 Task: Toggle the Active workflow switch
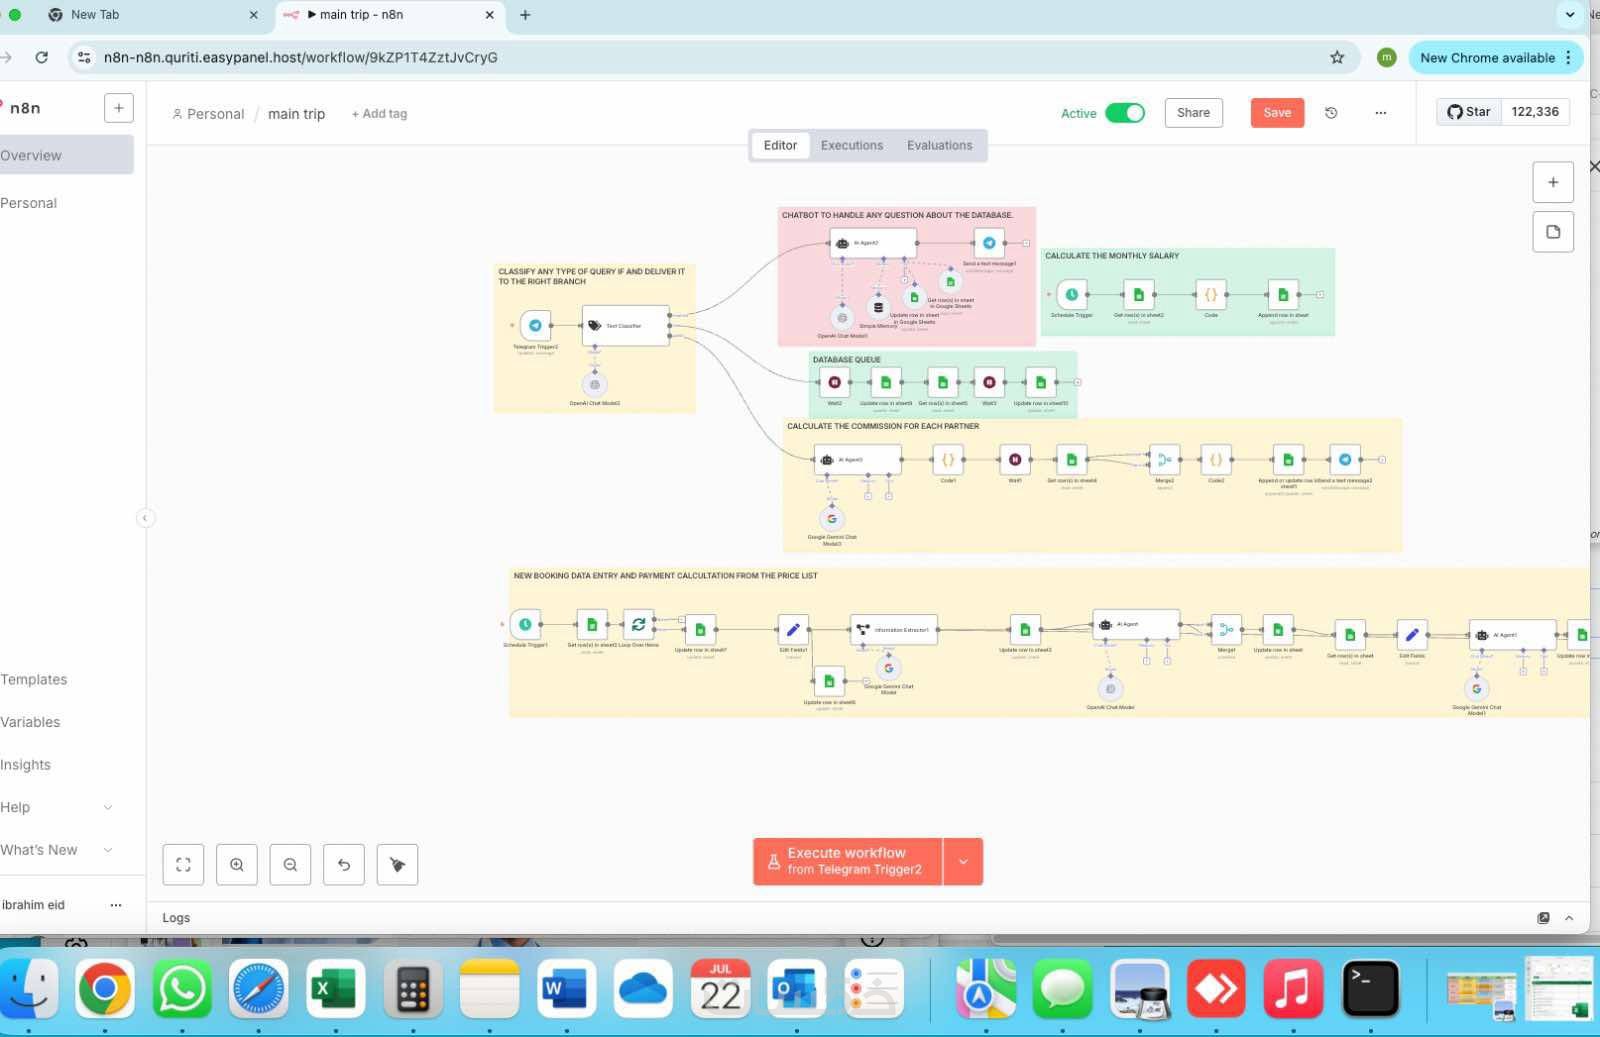tap(1125, 113)
